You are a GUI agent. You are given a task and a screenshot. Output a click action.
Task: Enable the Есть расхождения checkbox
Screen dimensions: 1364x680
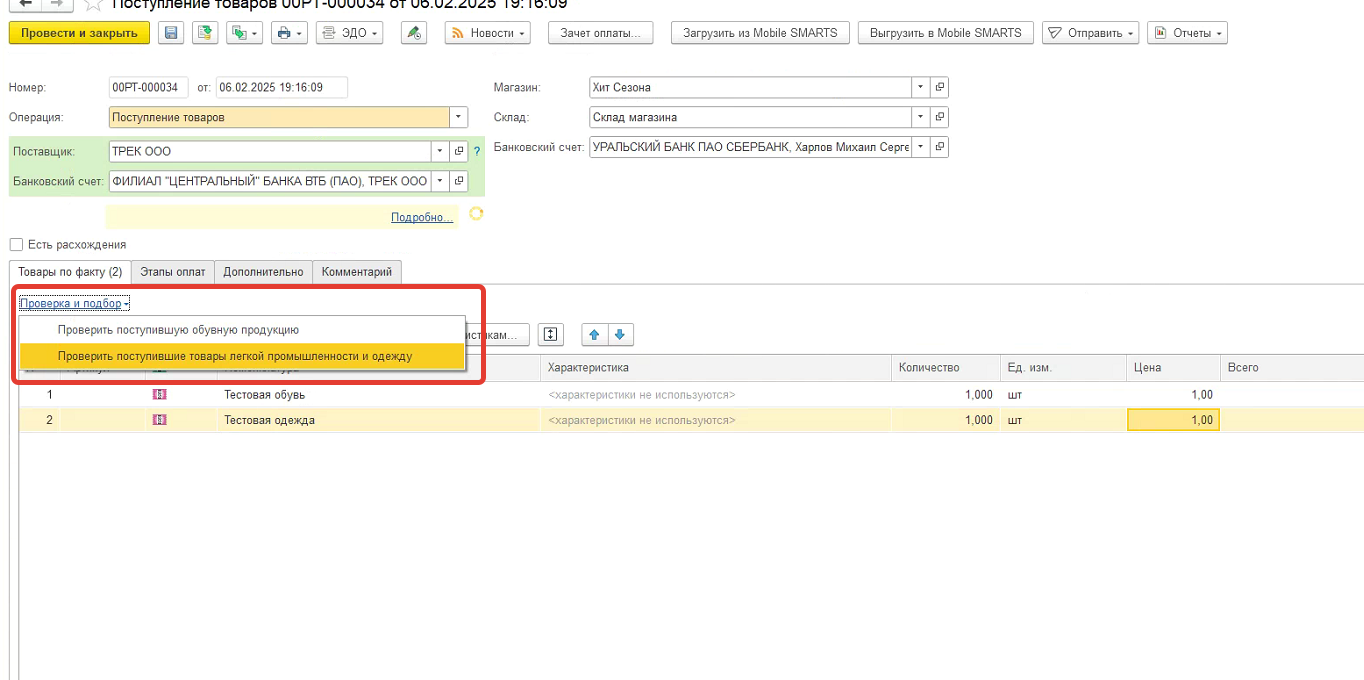[x=16, y=244]
